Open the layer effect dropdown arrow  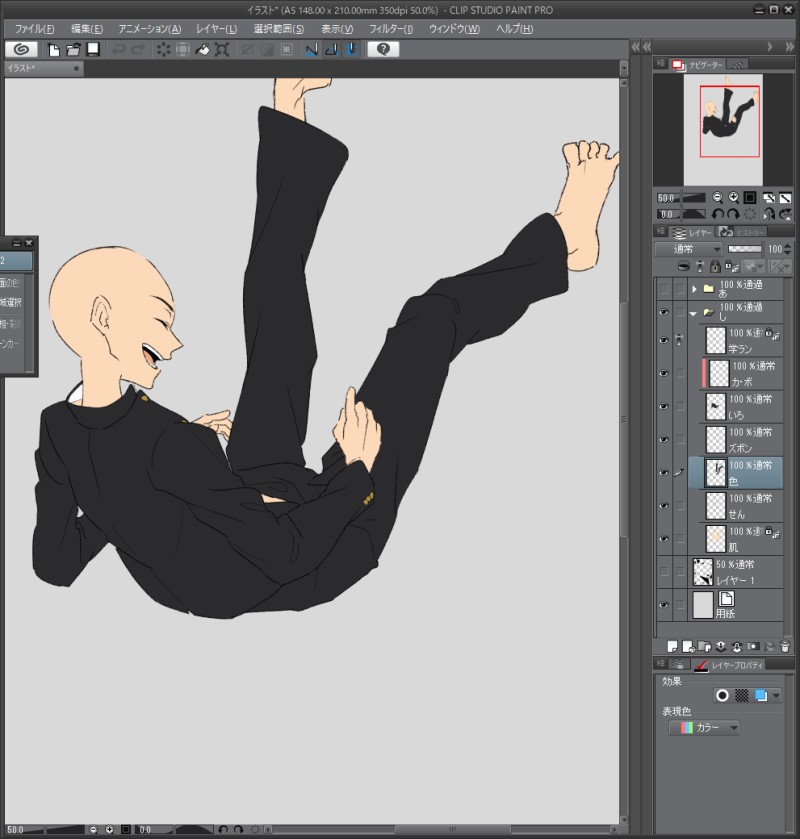click(x=776, y=696)
